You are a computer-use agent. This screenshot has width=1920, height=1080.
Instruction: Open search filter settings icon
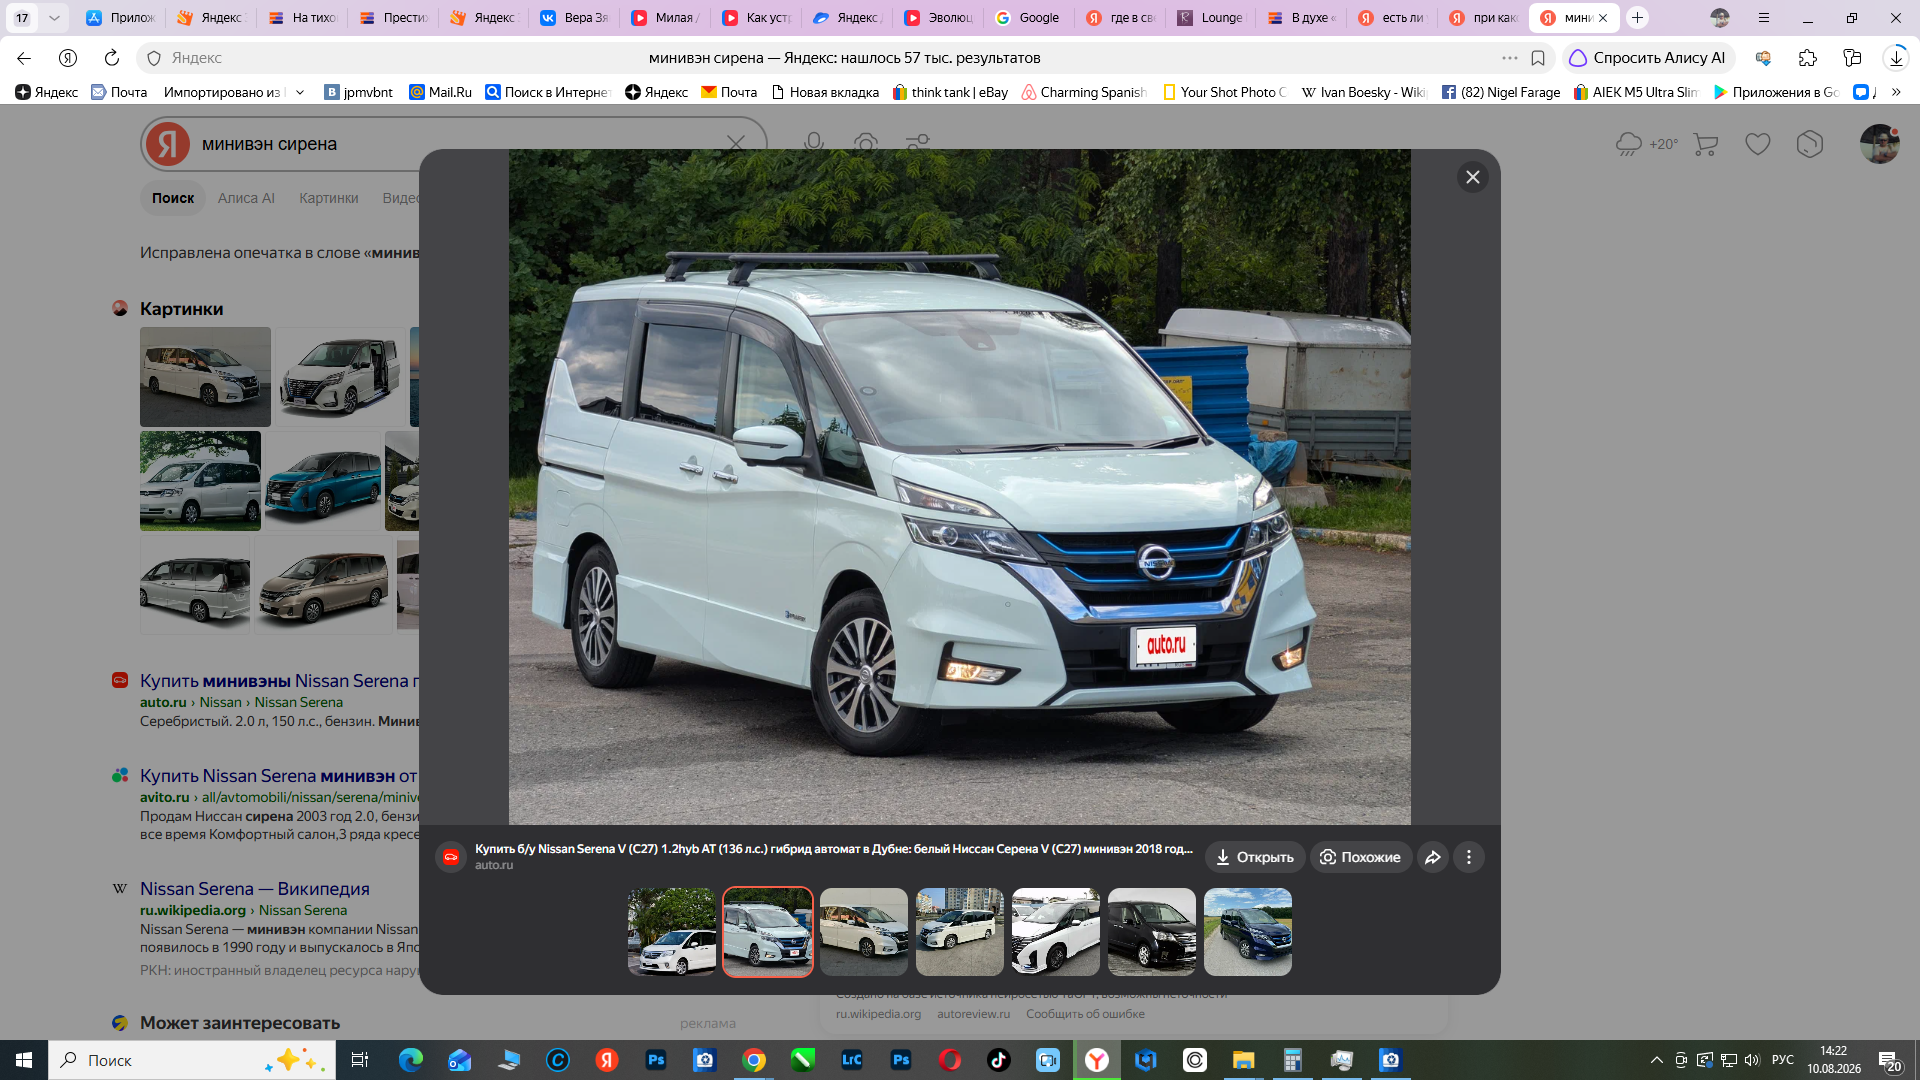tap(918, 144)
